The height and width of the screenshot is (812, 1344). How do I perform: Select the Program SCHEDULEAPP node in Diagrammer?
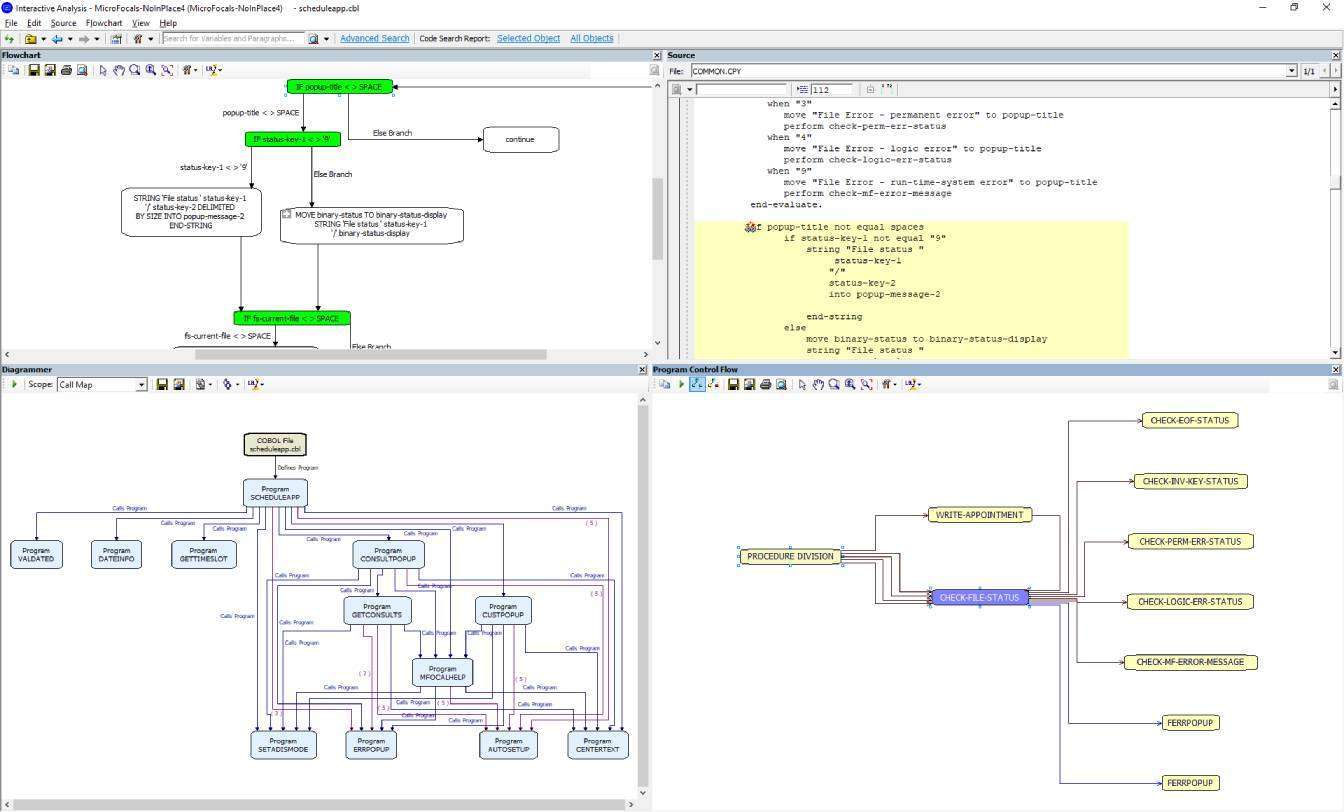275,493
